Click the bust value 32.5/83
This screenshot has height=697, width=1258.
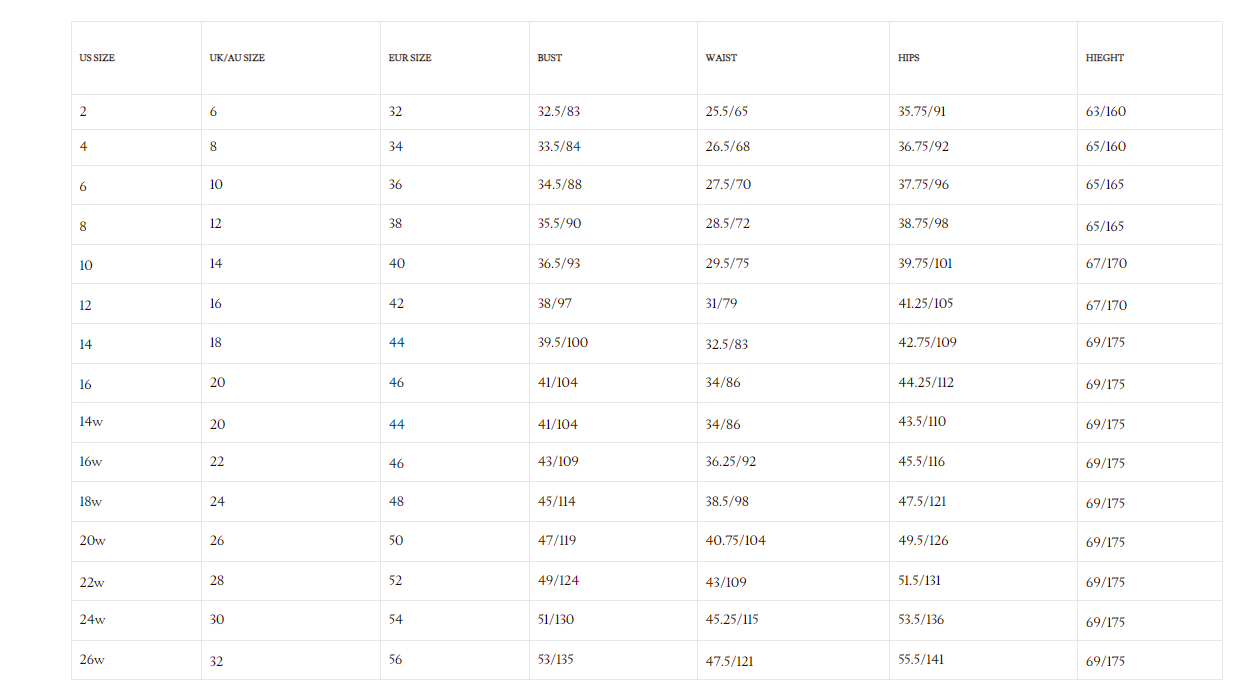[x=558, y=112]
